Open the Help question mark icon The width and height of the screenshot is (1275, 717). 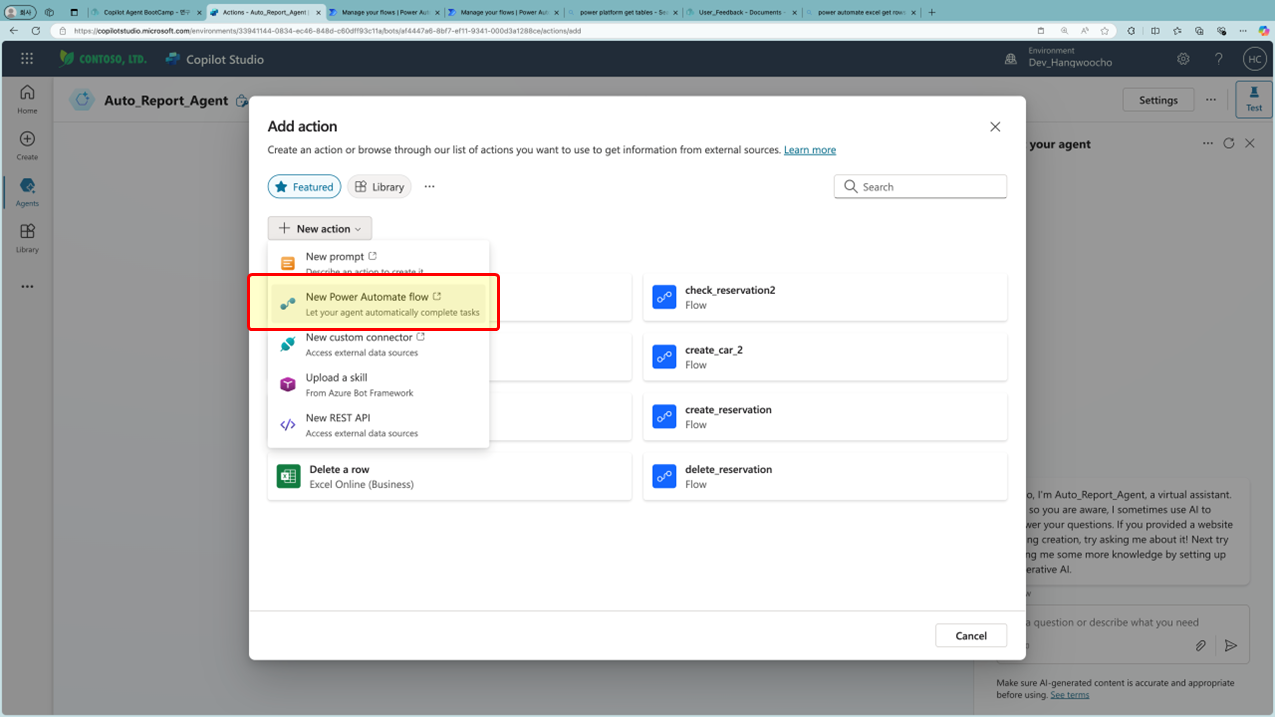[x=1218, y=59]
